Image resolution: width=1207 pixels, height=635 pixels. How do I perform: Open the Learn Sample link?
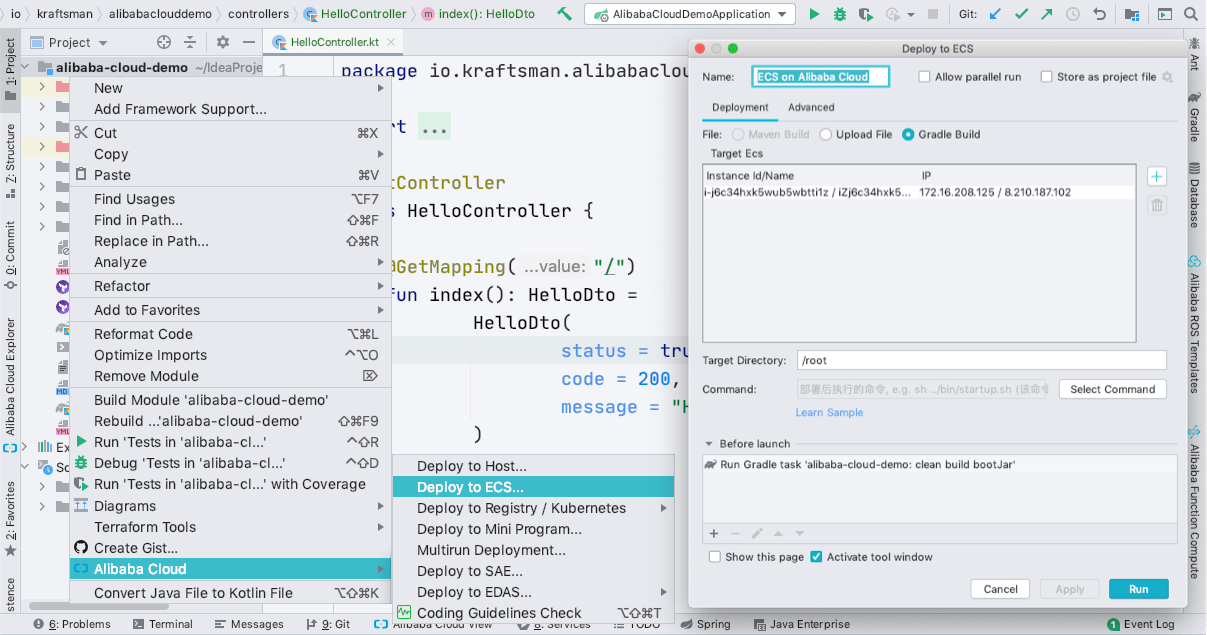point(829,412)
